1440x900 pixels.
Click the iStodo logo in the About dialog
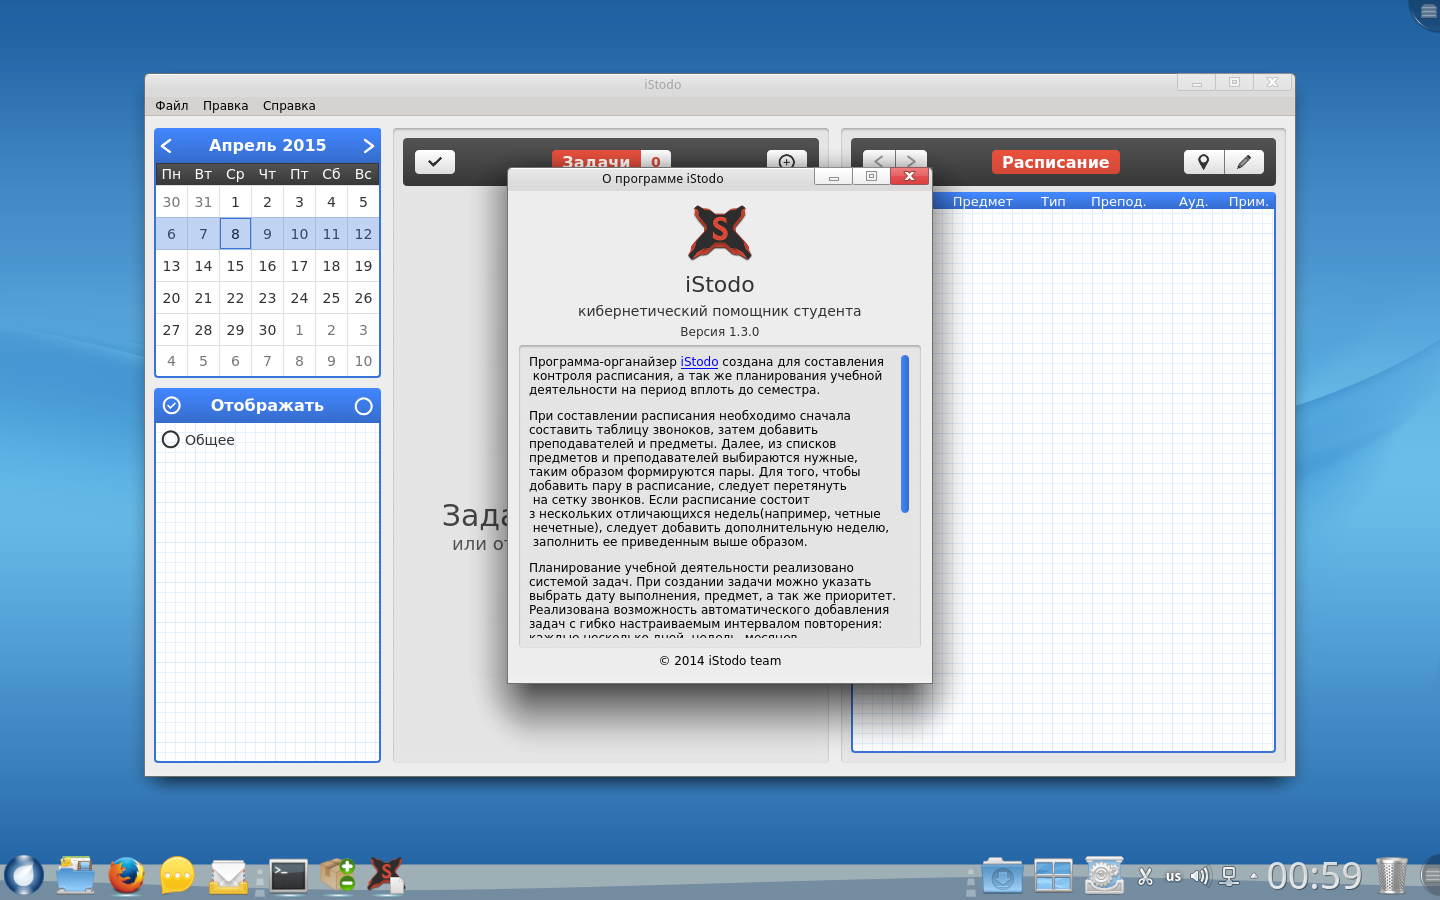click(x=720, y=232)
